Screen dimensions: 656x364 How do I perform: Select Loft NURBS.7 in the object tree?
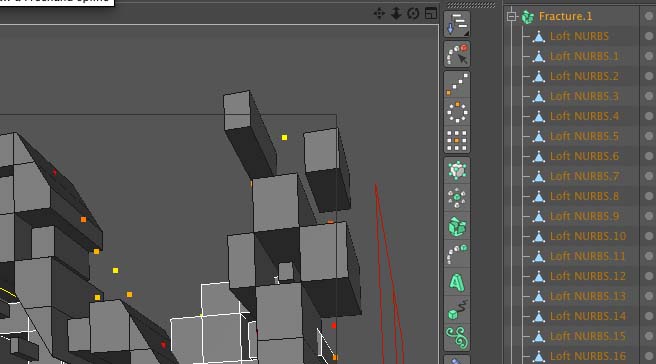click(x=584, y=177)
